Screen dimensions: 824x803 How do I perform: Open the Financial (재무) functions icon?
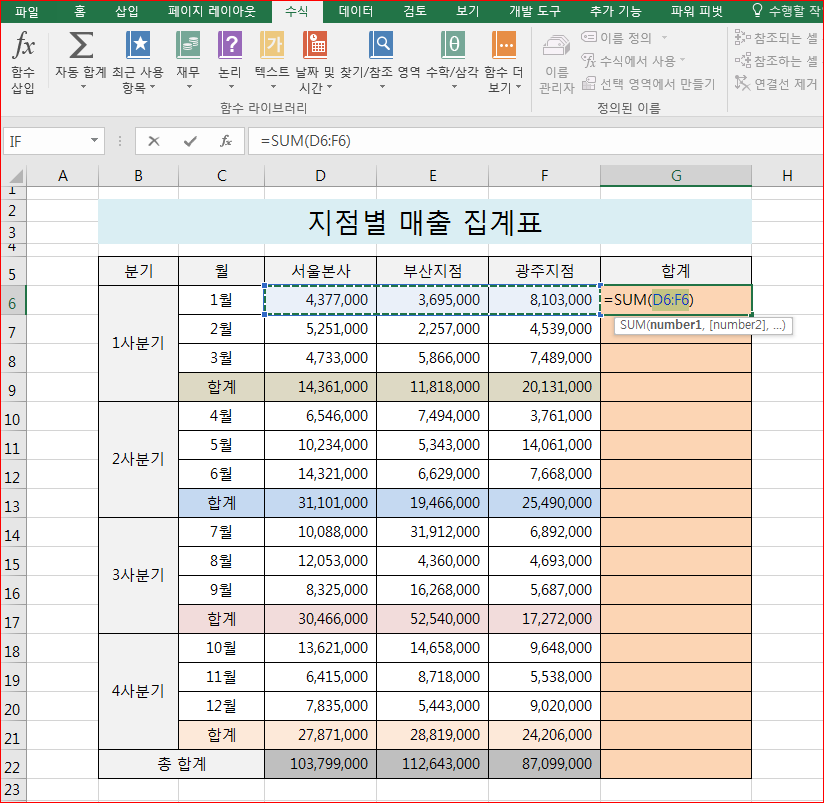(x=188, y=45)
